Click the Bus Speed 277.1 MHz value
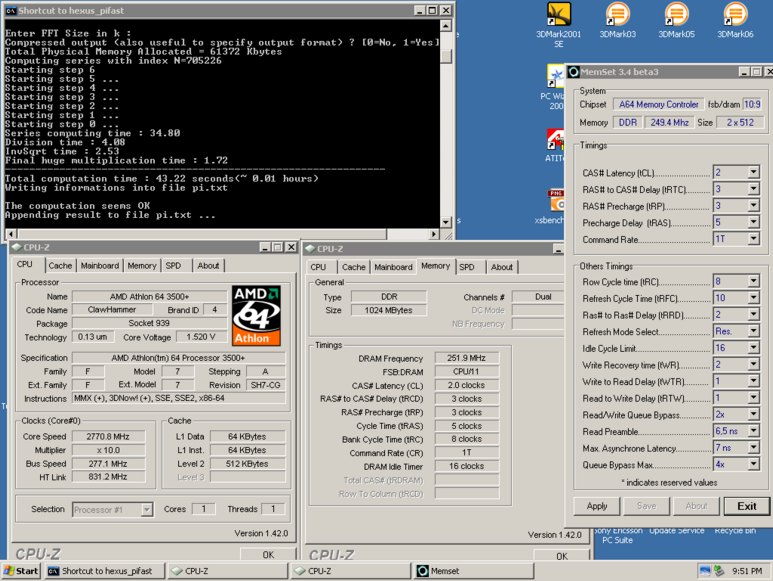The height and width of the screenshot is (581, 773). [108, 464]
